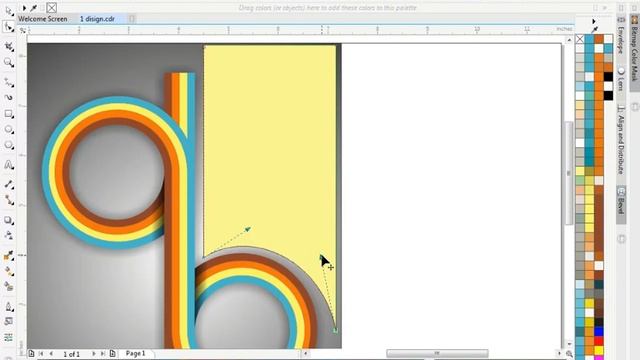Screen dimensions: 640x360
Task: Switch to the Welcome Screen tab
Action: pyautogui.click(x=42, y=19)
